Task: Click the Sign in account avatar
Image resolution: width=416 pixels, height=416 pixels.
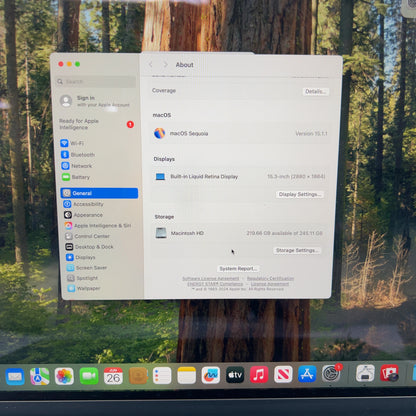Action: click(x=66, y=101)
